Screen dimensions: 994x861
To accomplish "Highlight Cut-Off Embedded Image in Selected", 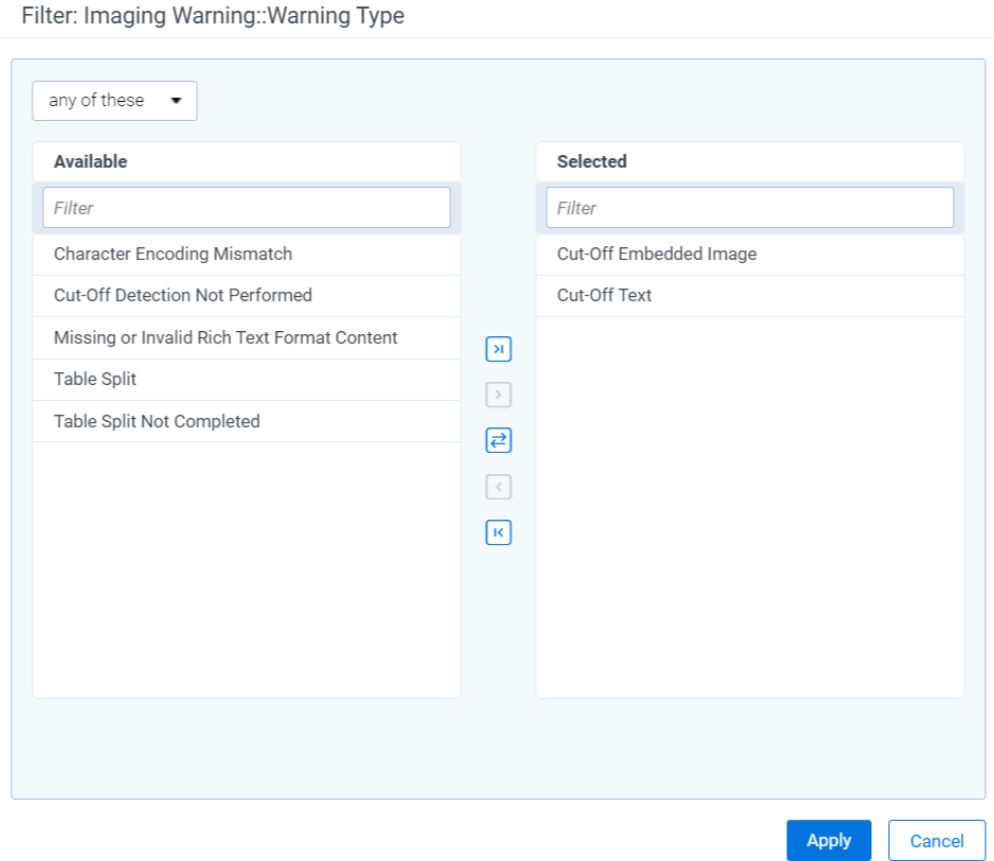I will (750, 254).
